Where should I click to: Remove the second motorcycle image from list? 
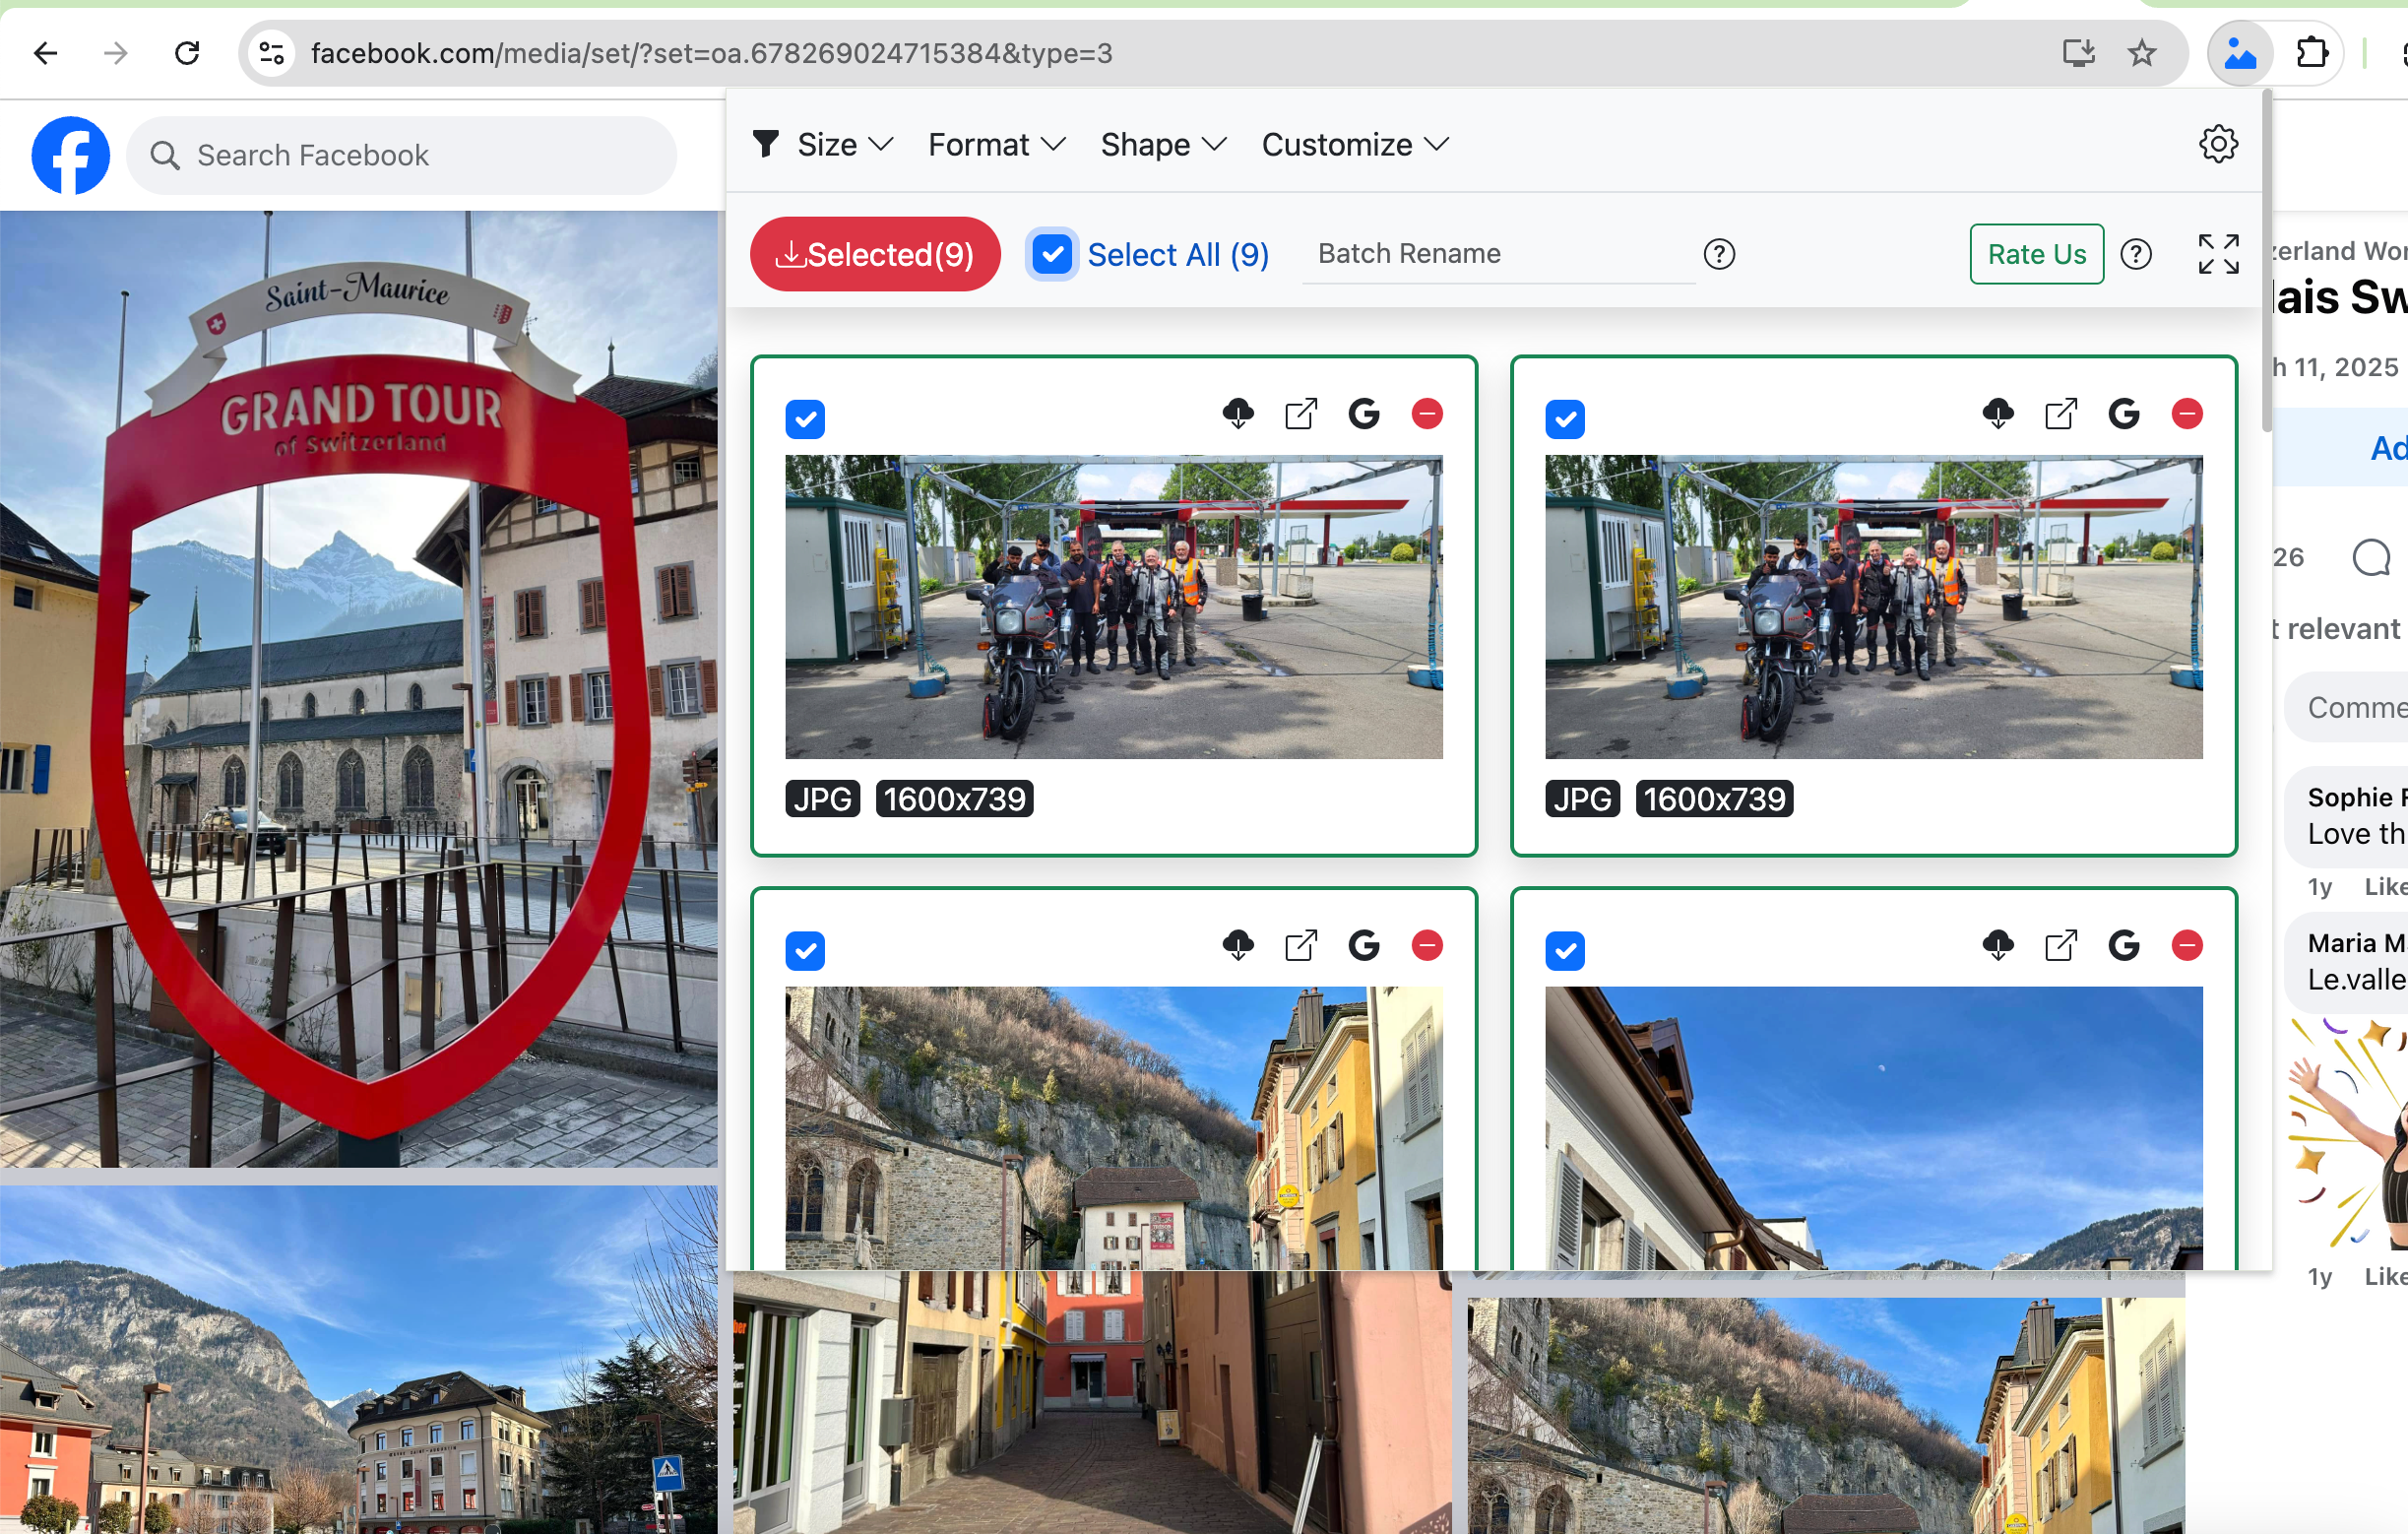tap(2187, 413)
